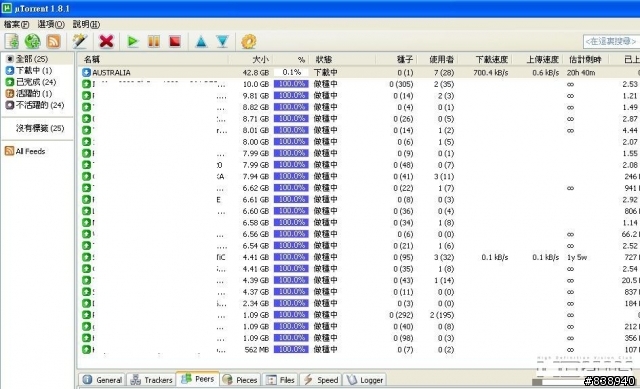Click the Add Torrent from URL icon
The width and height of the screenshot is (640, 389).
point(33,41)
